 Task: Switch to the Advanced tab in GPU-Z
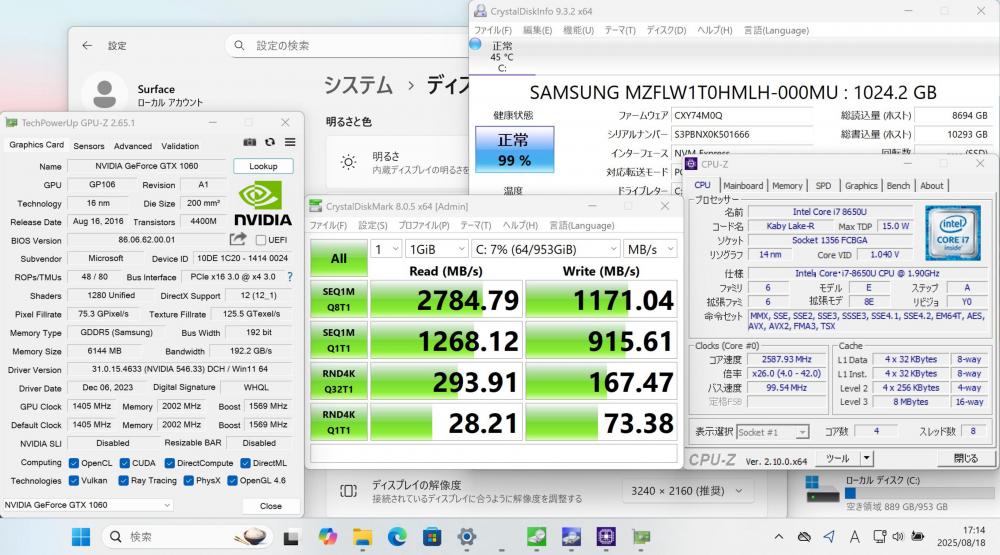[x=133, y=146]
